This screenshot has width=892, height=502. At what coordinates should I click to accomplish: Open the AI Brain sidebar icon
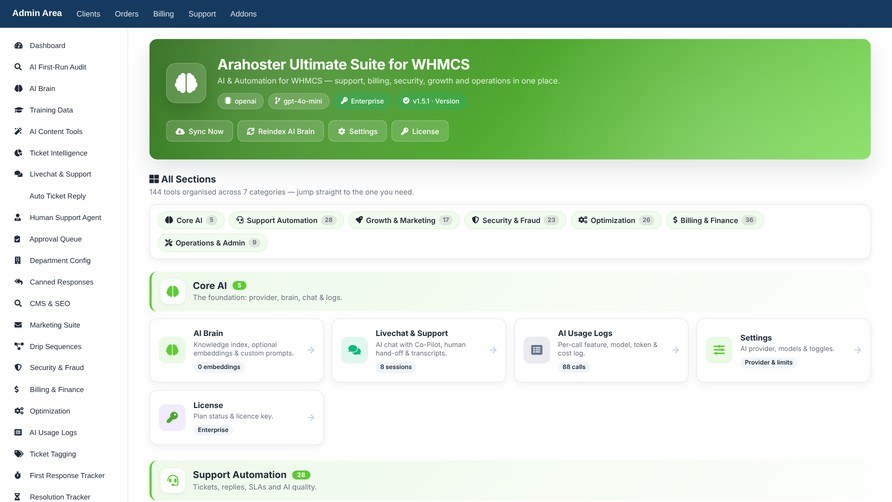18,88
